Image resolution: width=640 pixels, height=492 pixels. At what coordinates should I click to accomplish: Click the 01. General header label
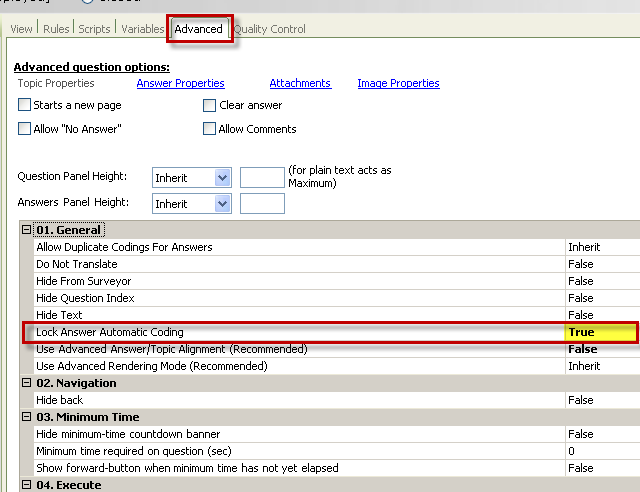pos(69,230)
